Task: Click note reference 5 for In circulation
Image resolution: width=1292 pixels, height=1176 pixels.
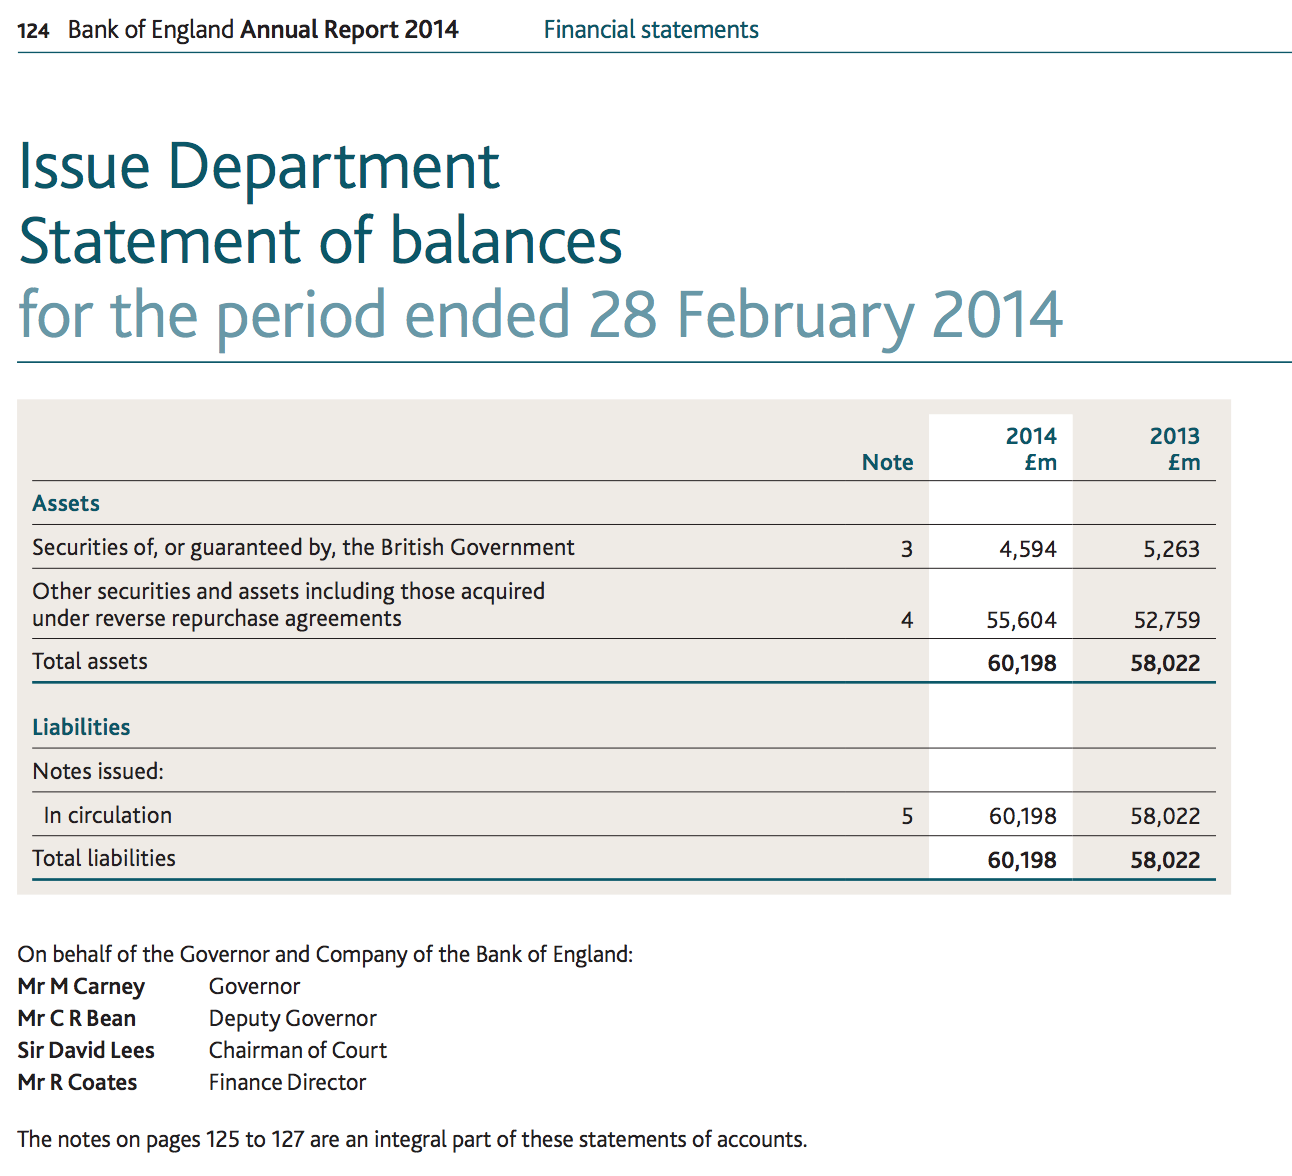Action: (906, 816)
